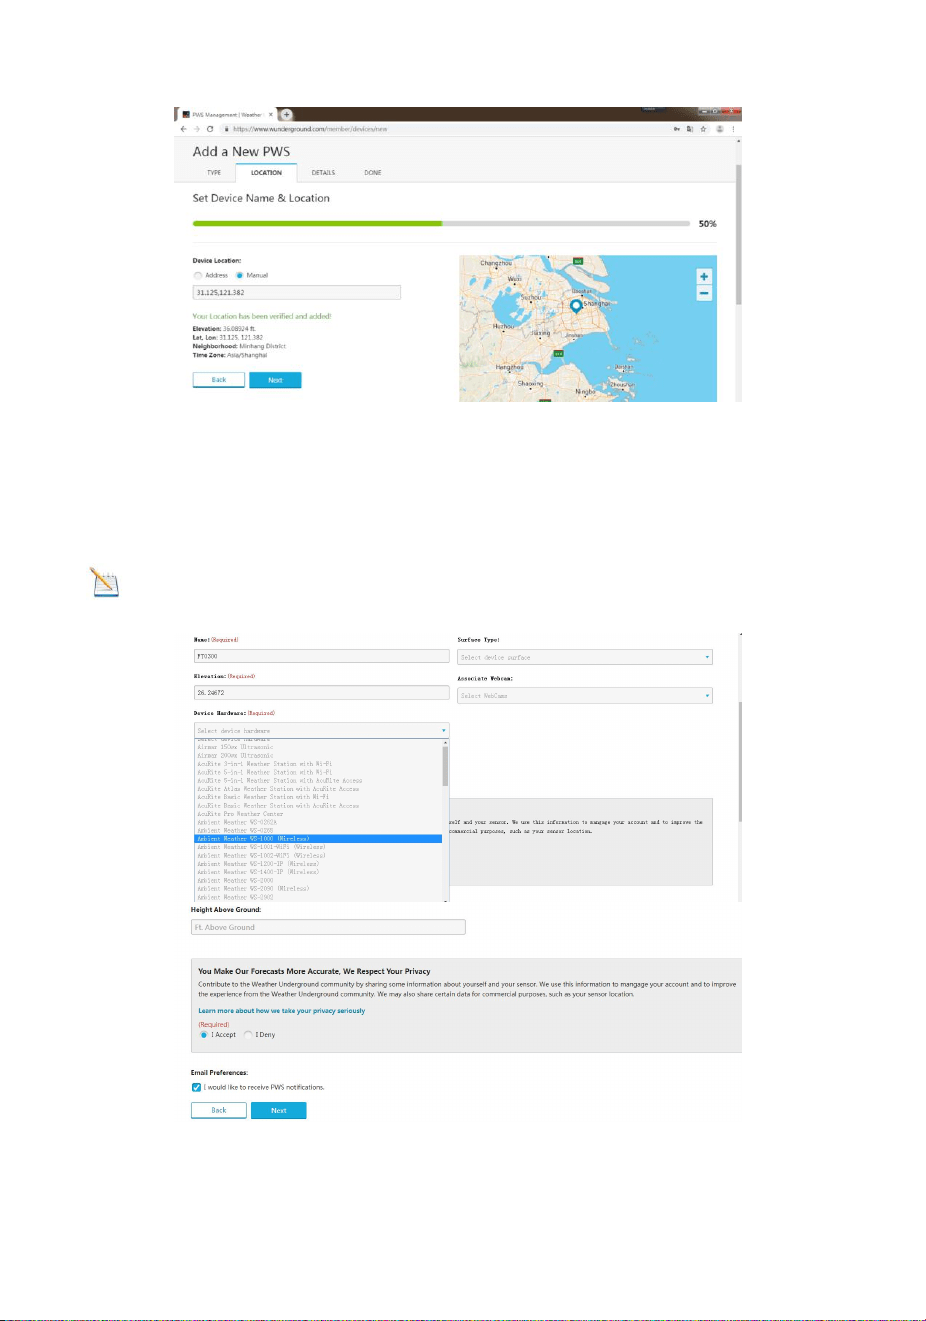Click the translate page icon
The width and height of the screenshot is (926, 1321).
point(690,129)
